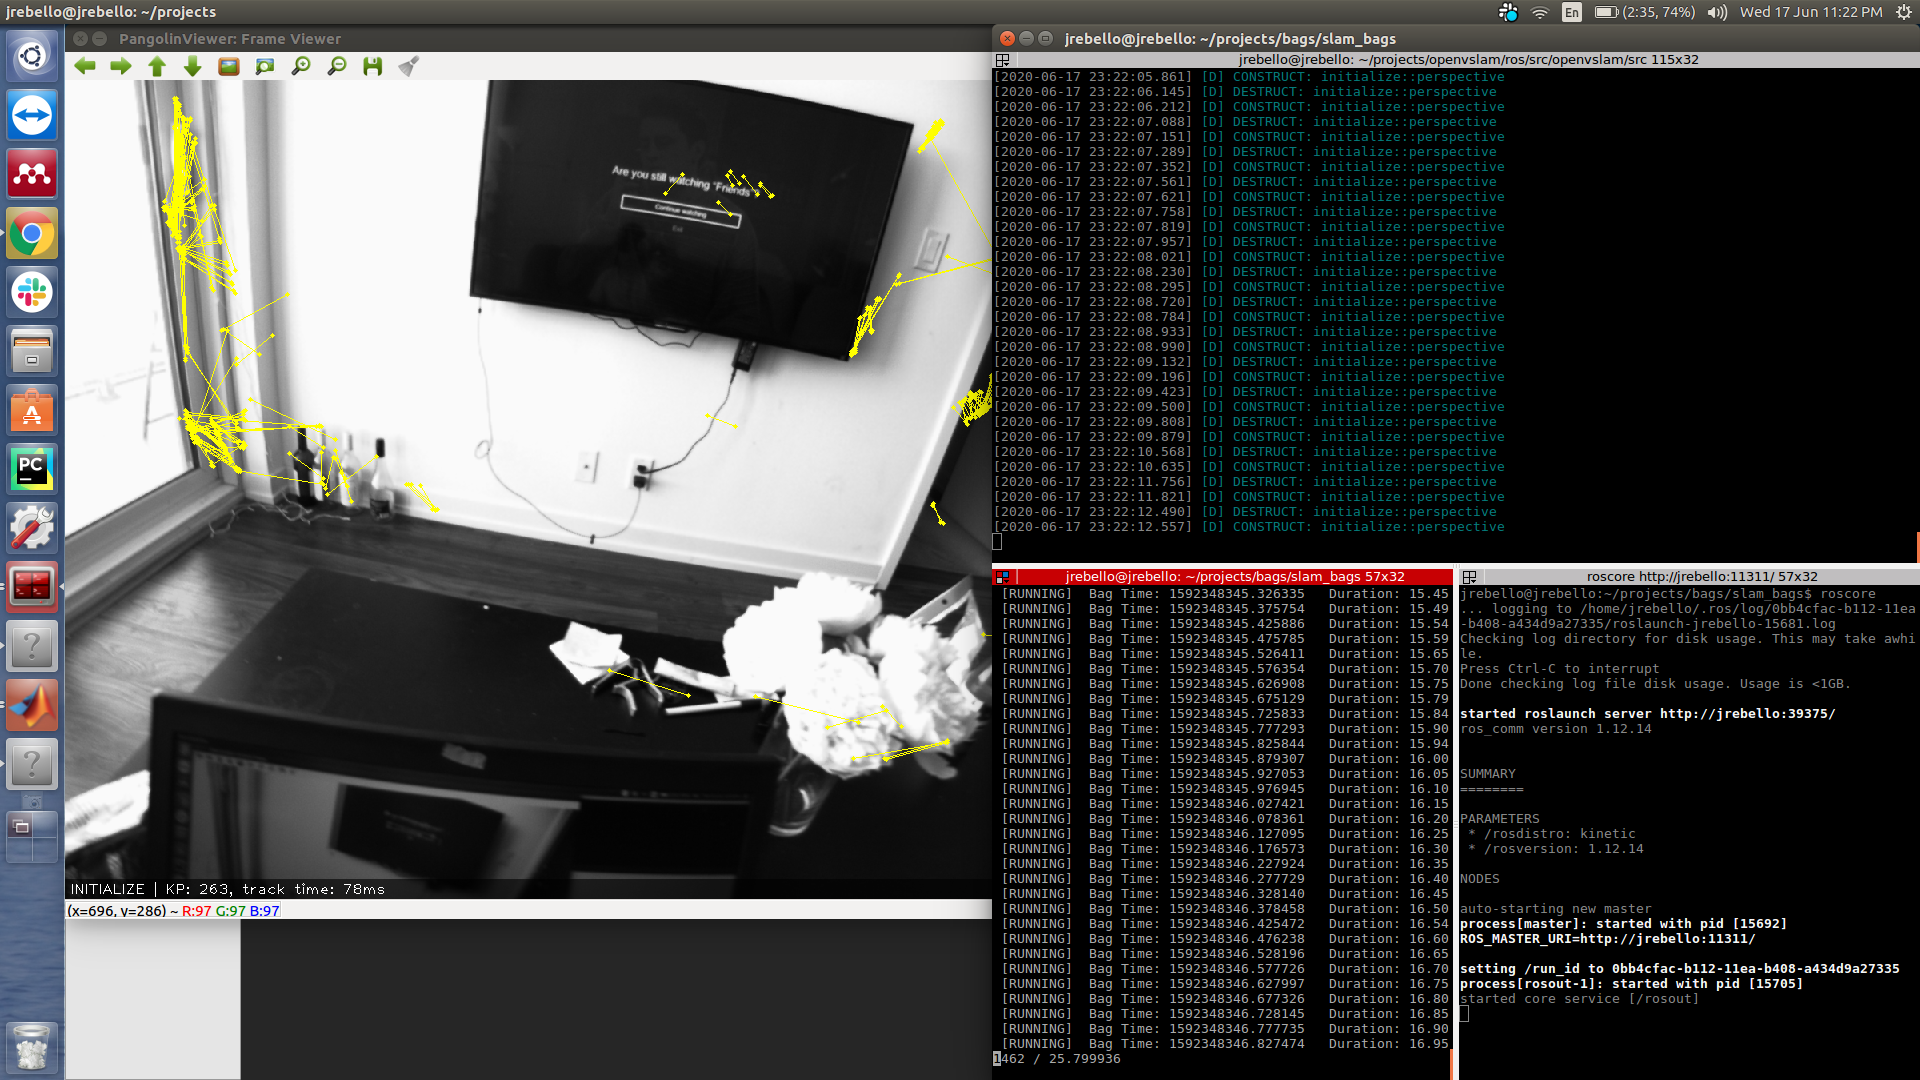Click the forward green arrow in Frame Viewer
This screenshot has width=1920, height=1080.
tap(119, 66)
